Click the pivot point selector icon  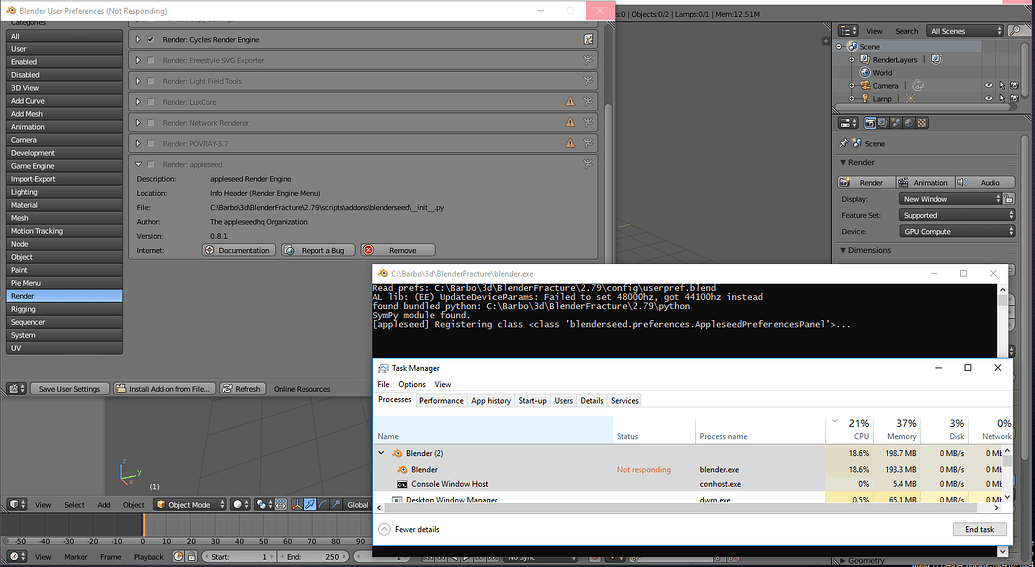point(264,504)
